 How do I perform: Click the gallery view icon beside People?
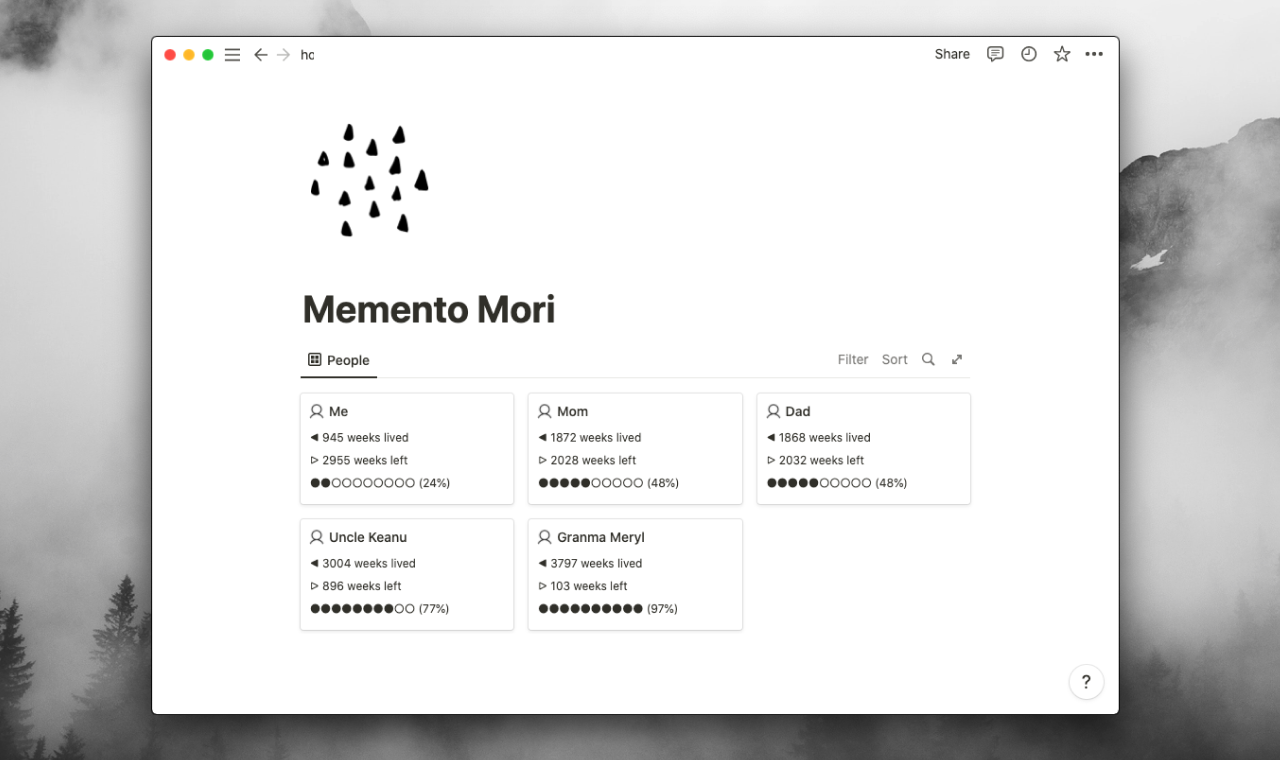[313, 359]
